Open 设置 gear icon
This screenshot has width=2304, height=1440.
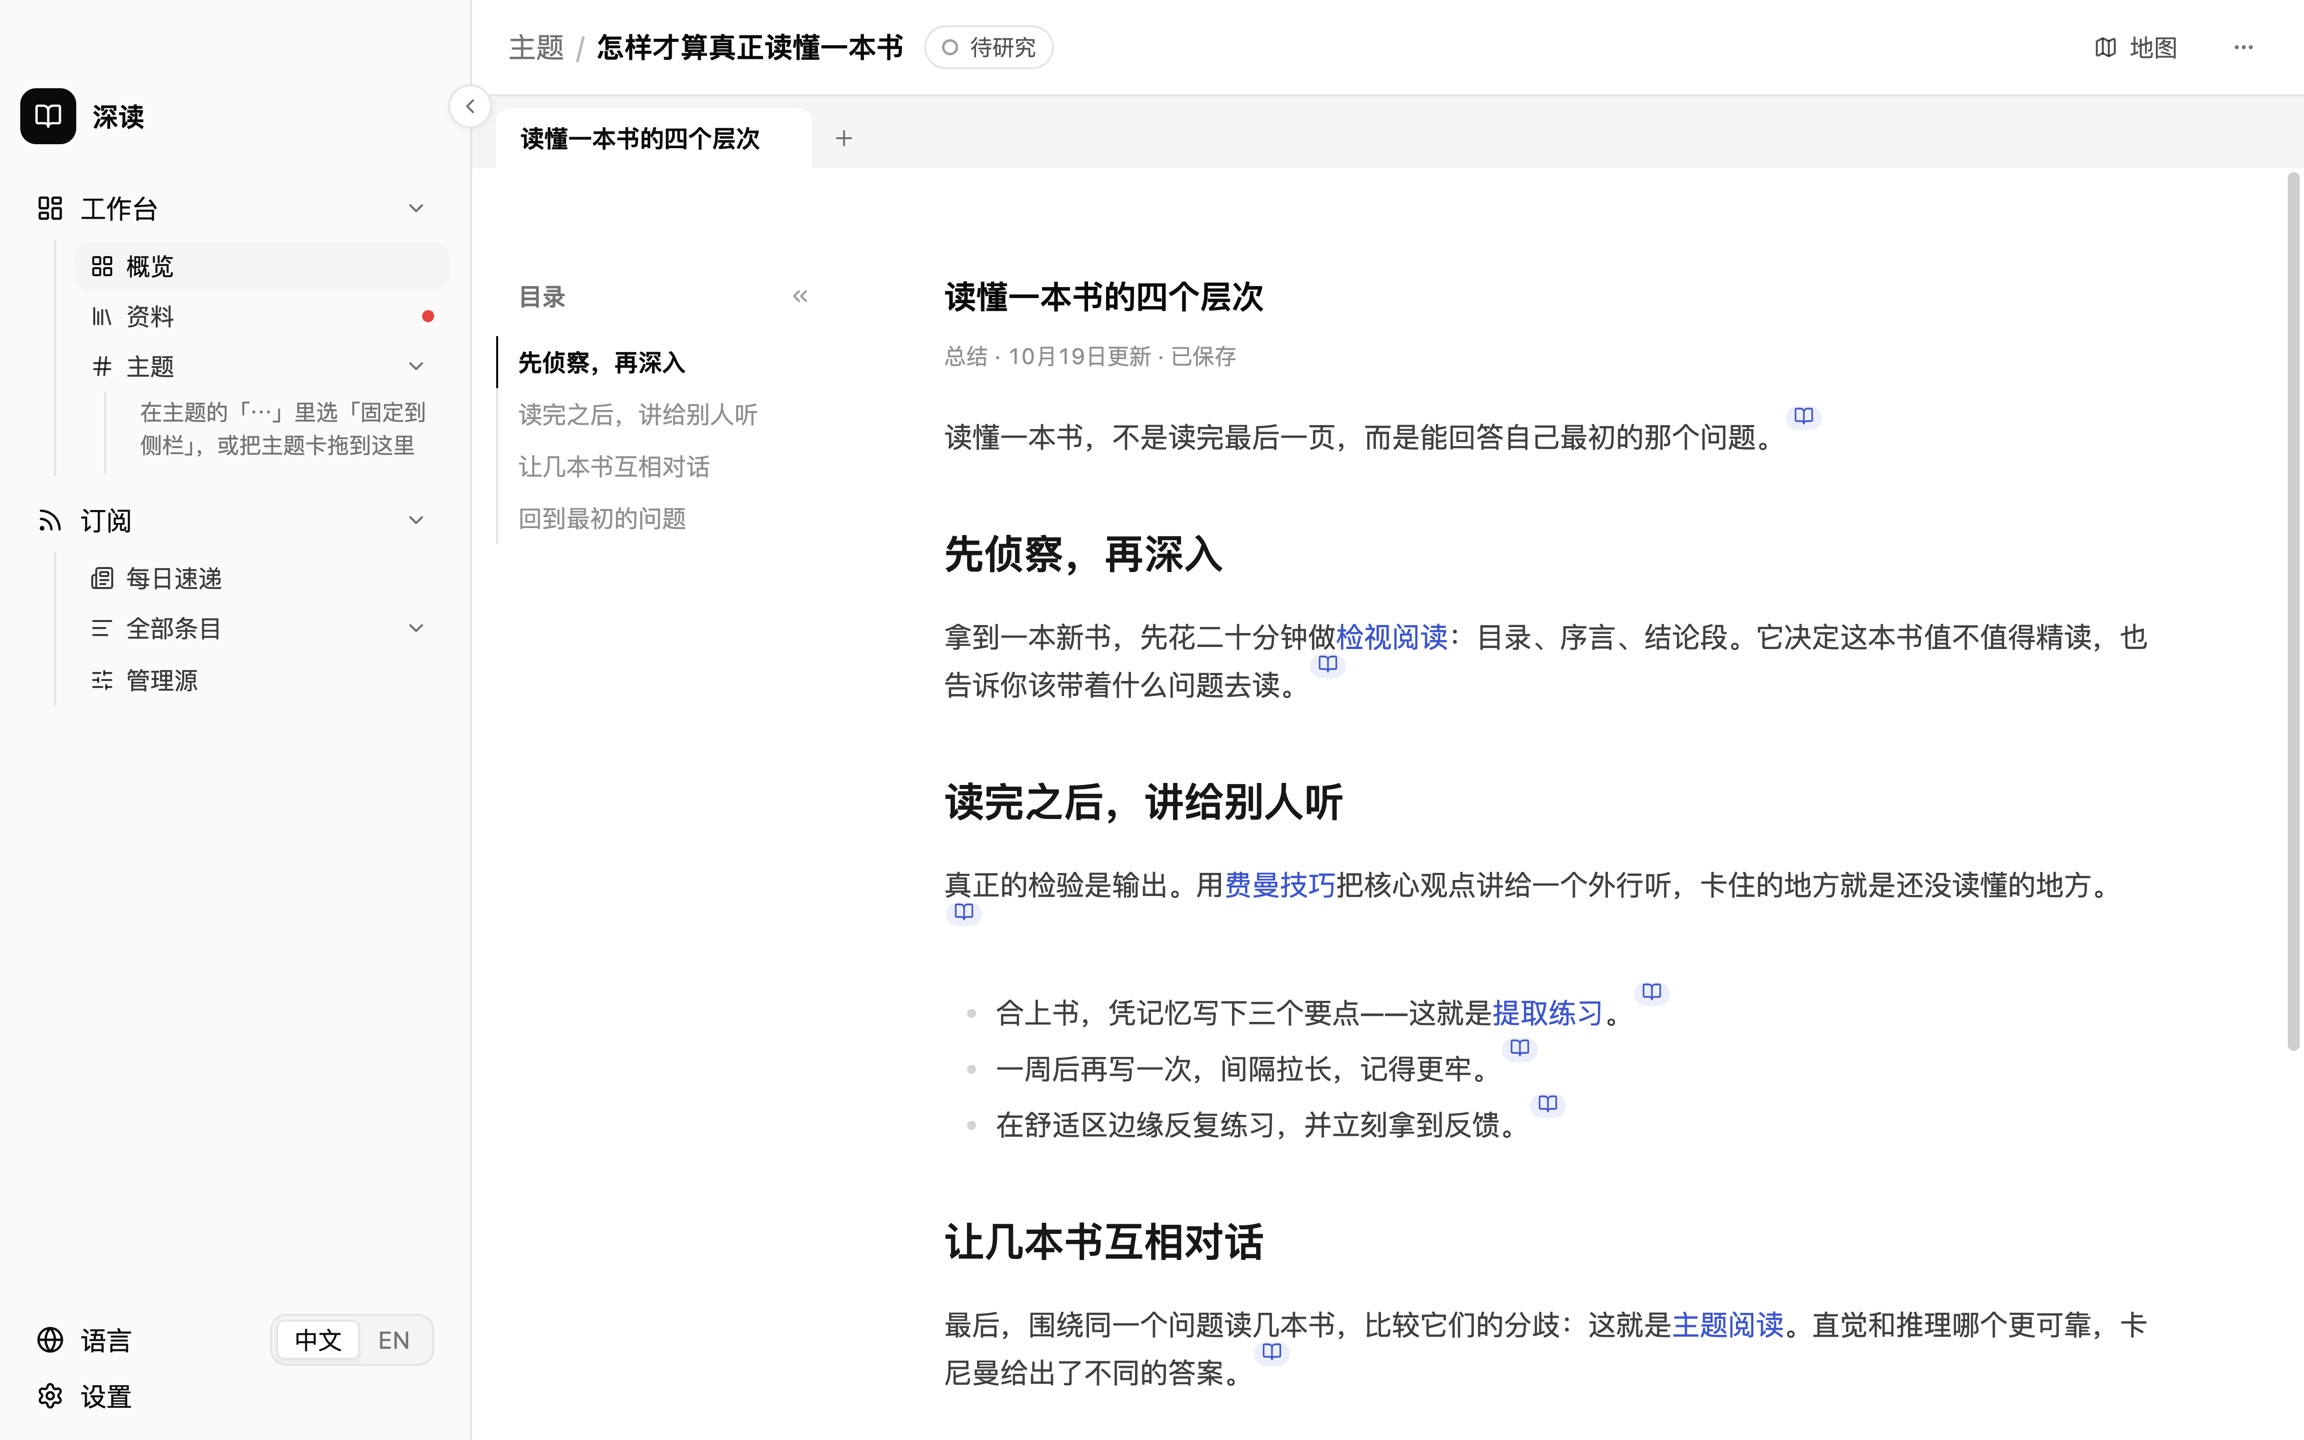tap(50, 1396)
